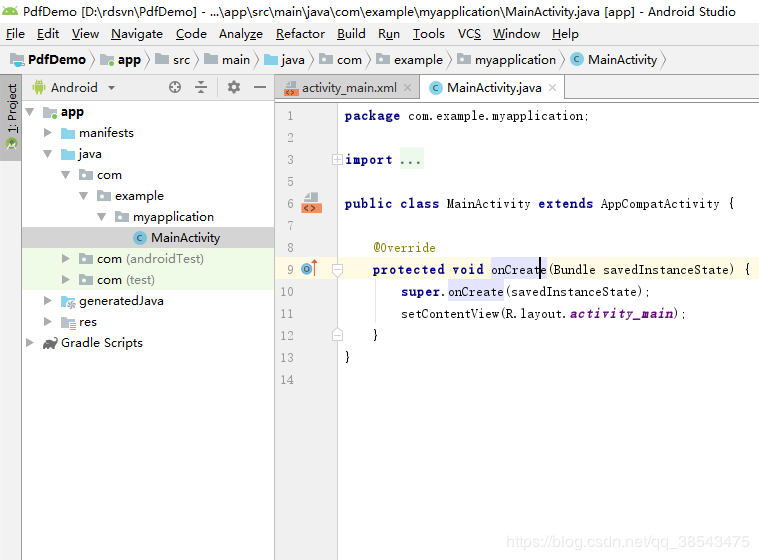
Task: Toggle the 1: Project tool window tab
Action: click(x=11, y=117)
